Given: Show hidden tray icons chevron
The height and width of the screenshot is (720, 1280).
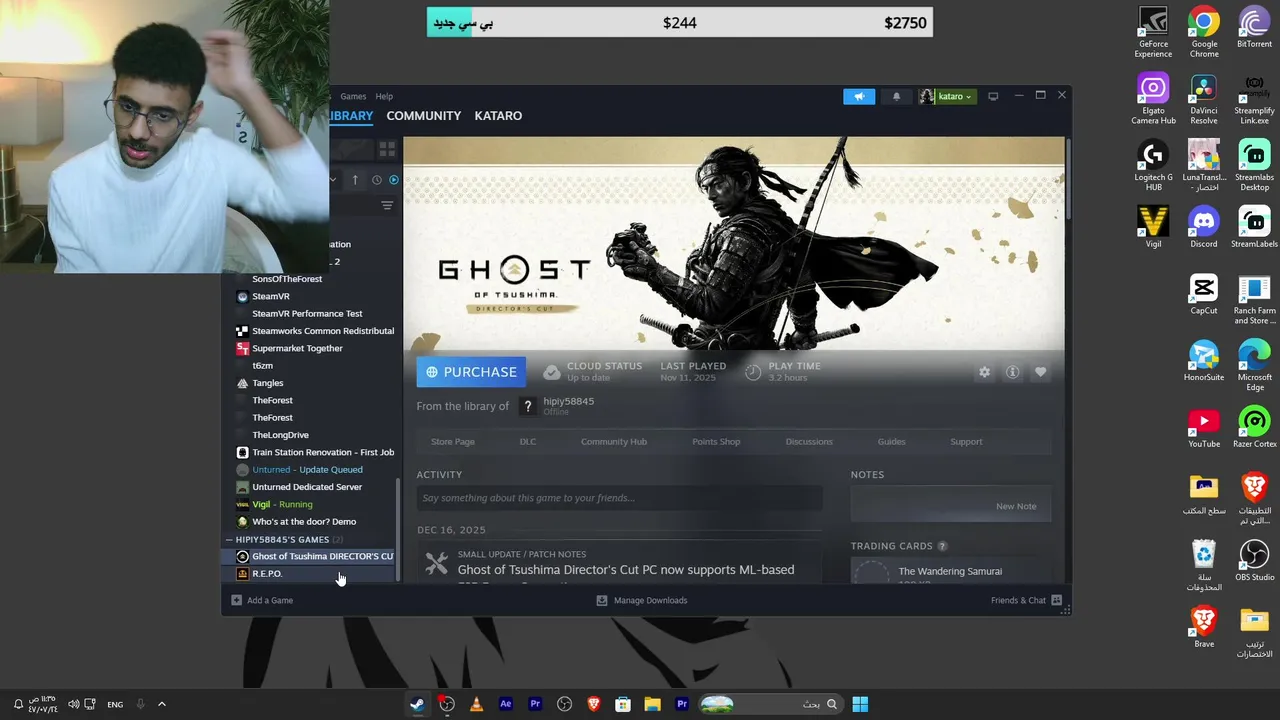Looking at the screenshot, I should (x=162, y=704).
